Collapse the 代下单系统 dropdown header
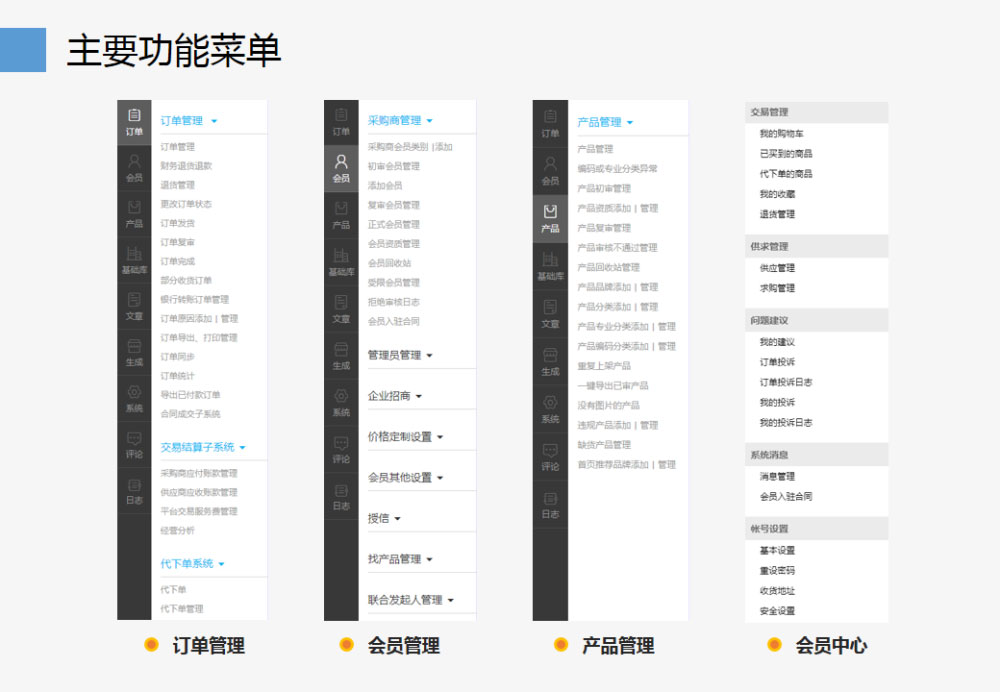The image size is (1000, 692). (193, 564)
